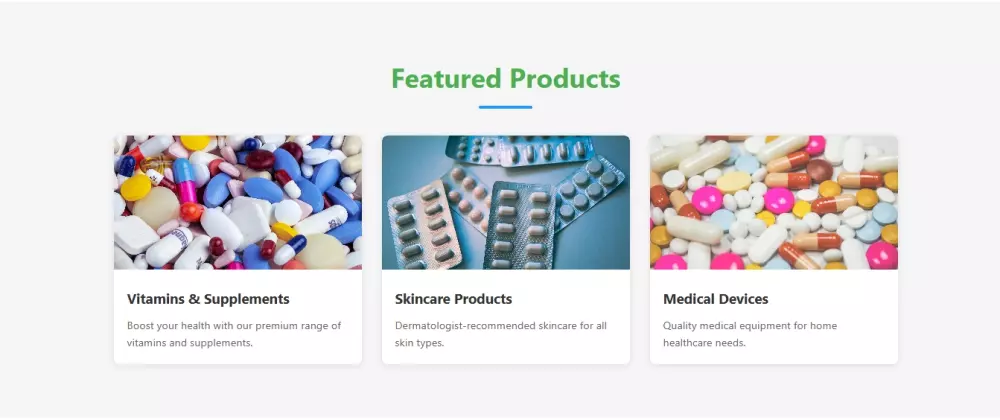Click the word 'Dermatologist-recommended' in skincare card
1000x420 pixels.
(x=465, y=326)
